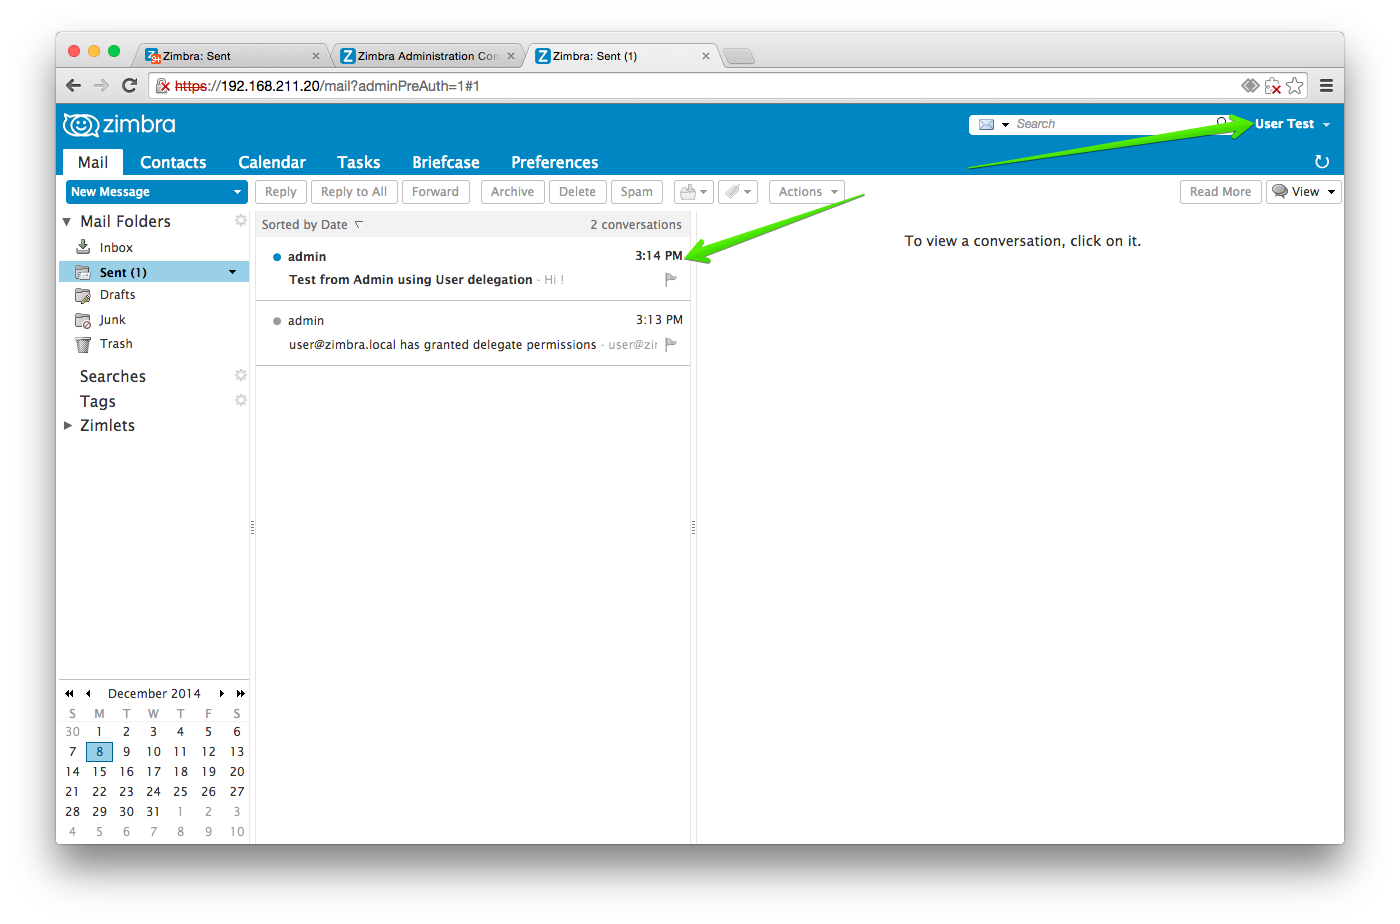Open the Inbox folder

tap(116, 247)
